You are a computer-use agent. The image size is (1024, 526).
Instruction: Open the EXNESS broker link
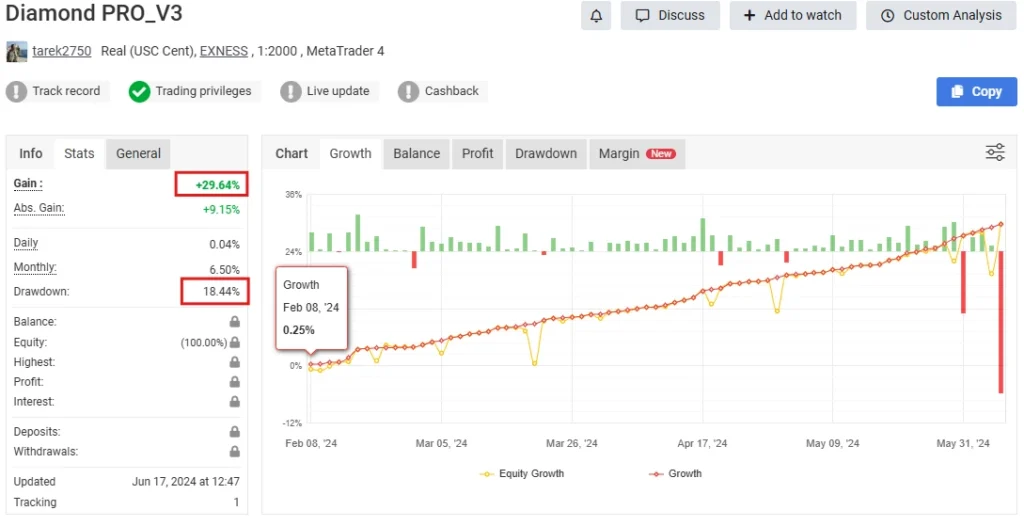pyautogui.click(x=225, y=51)
